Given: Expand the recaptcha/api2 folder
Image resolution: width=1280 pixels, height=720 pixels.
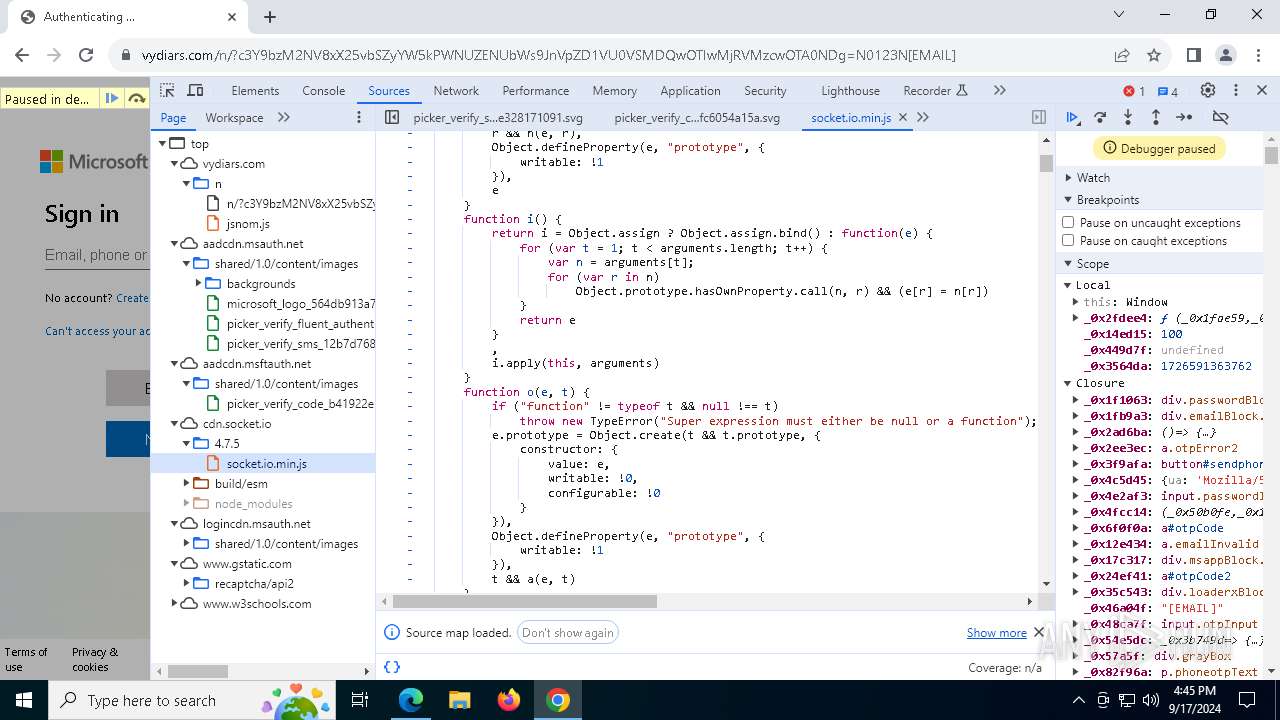Looking at the screenshot, I should 187,583.
